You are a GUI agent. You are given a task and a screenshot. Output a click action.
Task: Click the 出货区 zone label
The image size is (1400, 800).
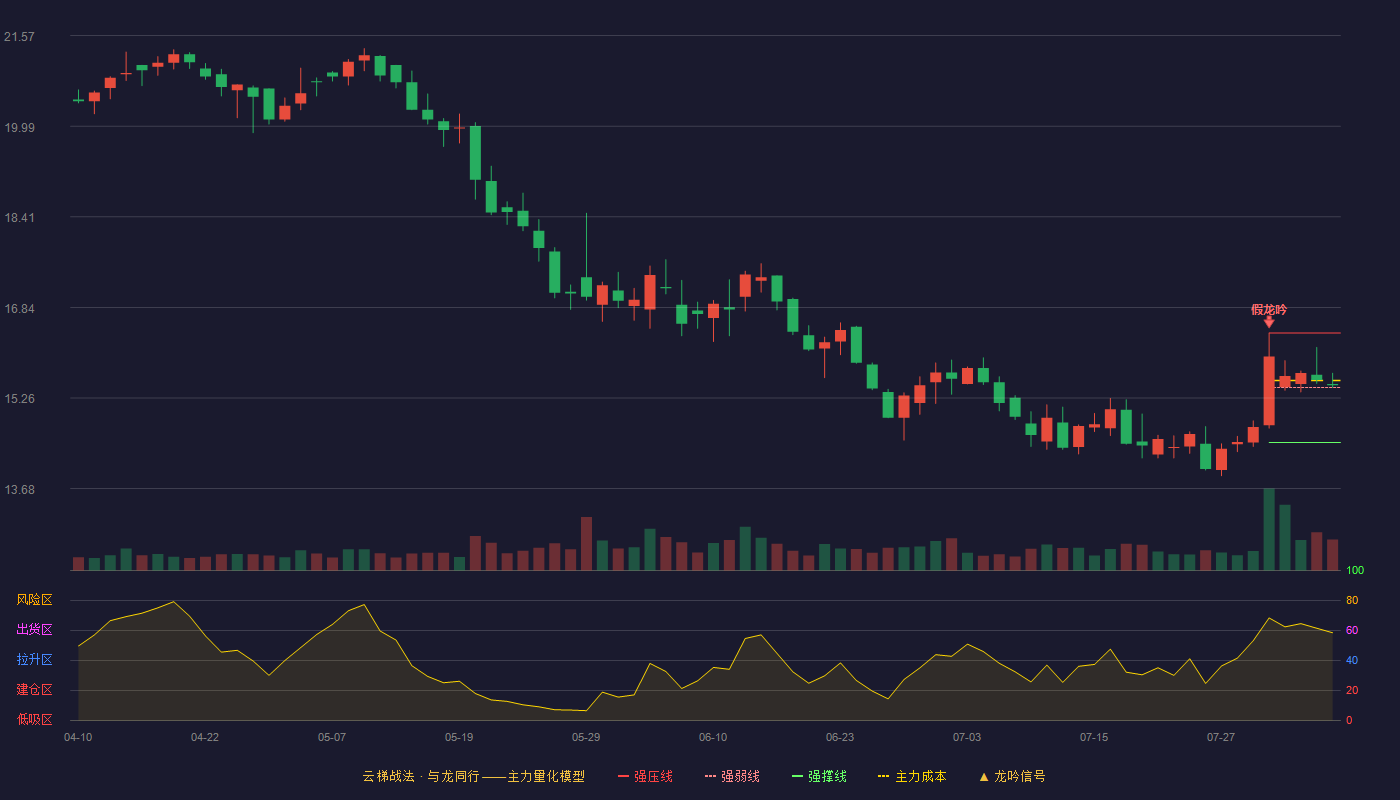tap(34, 630)
